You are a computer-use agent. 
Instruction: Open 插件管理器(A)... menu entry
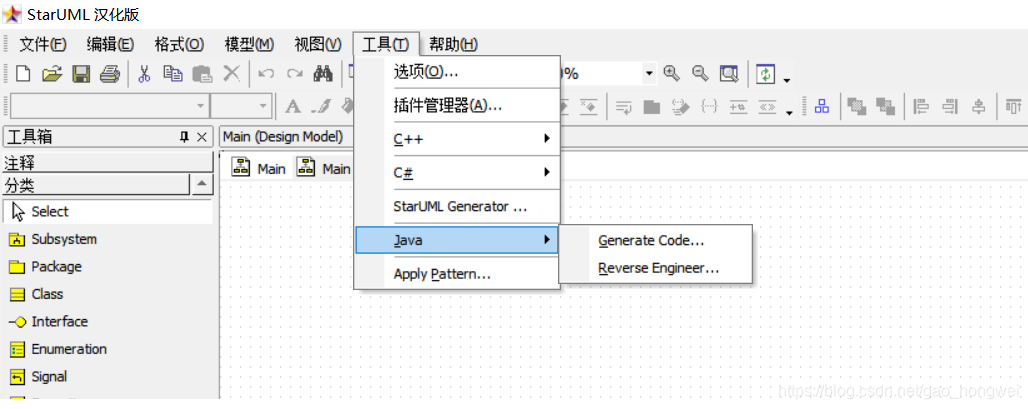tap(457, 105)
